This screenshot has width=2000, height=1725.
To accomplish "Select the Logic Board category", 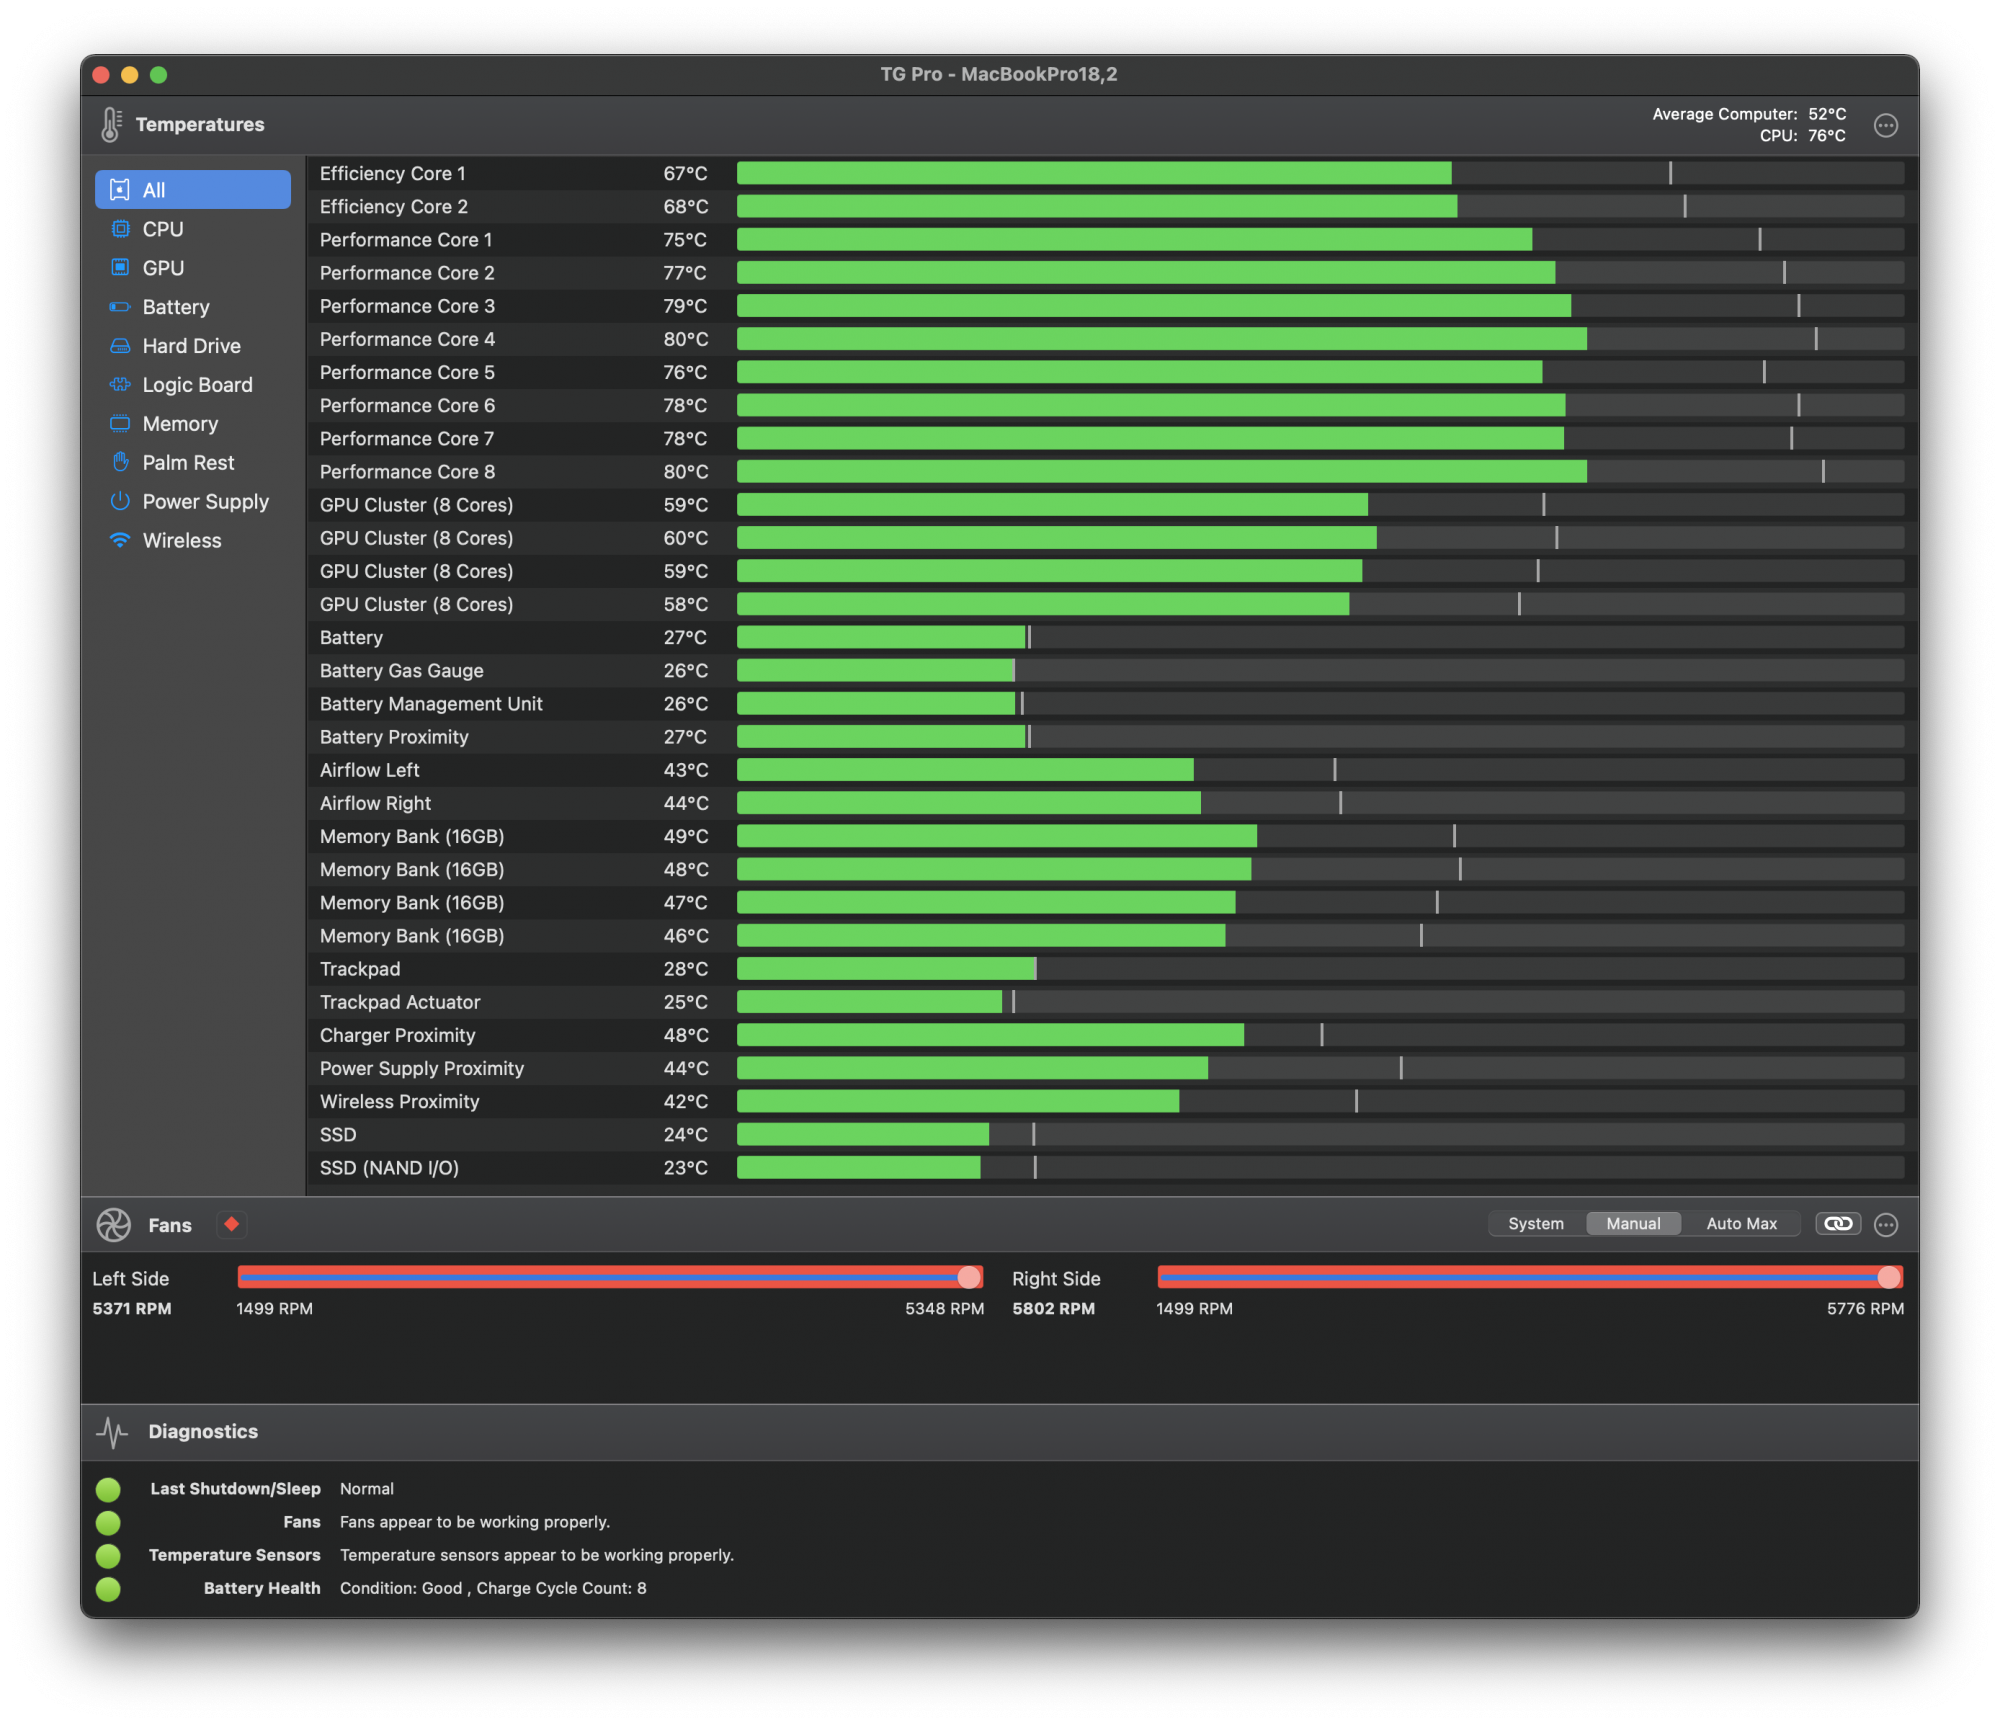I will tap(197, 385).
